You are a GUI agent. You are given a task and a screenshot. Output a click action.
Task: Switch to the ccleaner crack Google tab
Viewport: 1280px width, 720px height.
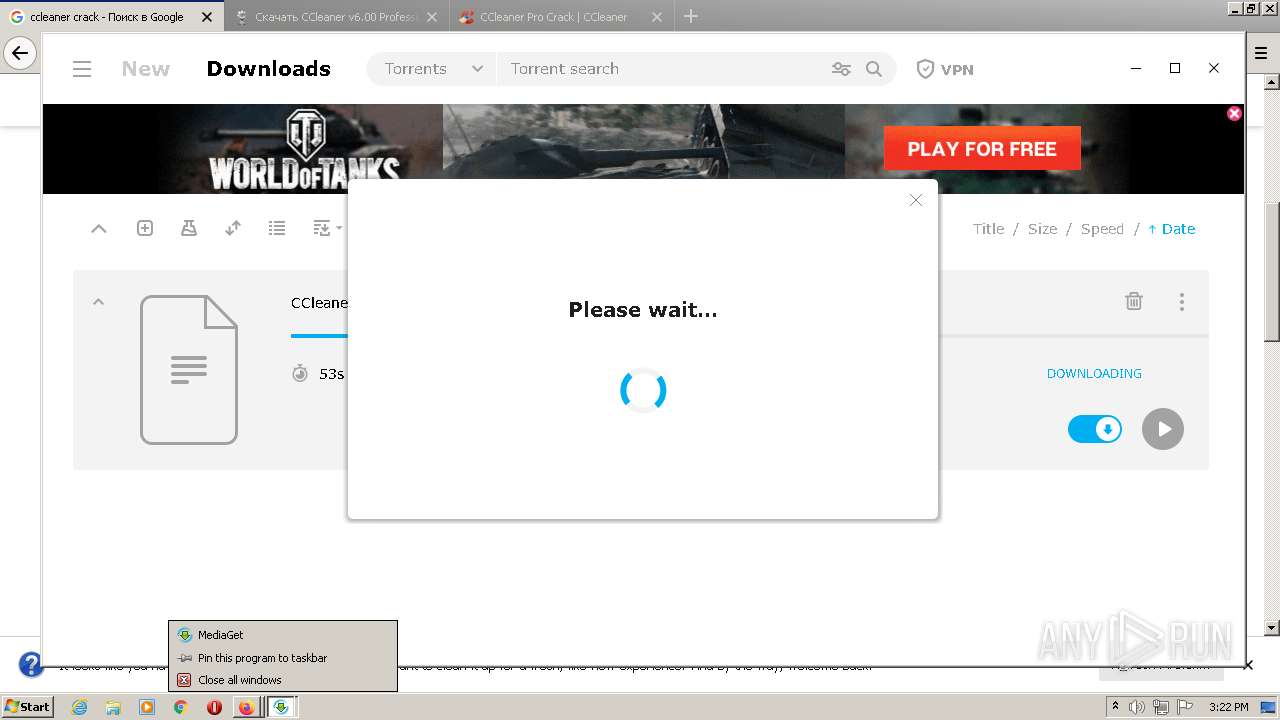[111, 17]
